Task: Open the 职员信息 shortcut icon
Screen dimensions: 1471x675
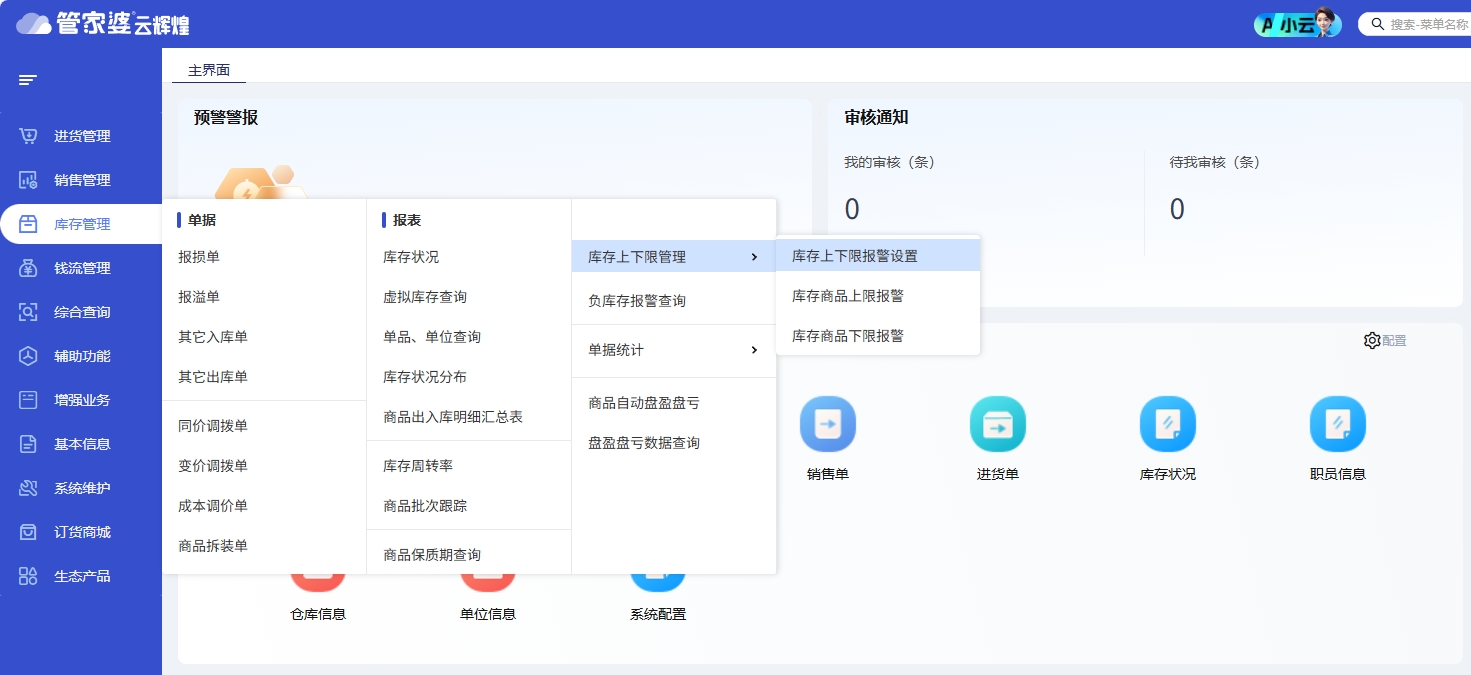Action: [1338, 424]
